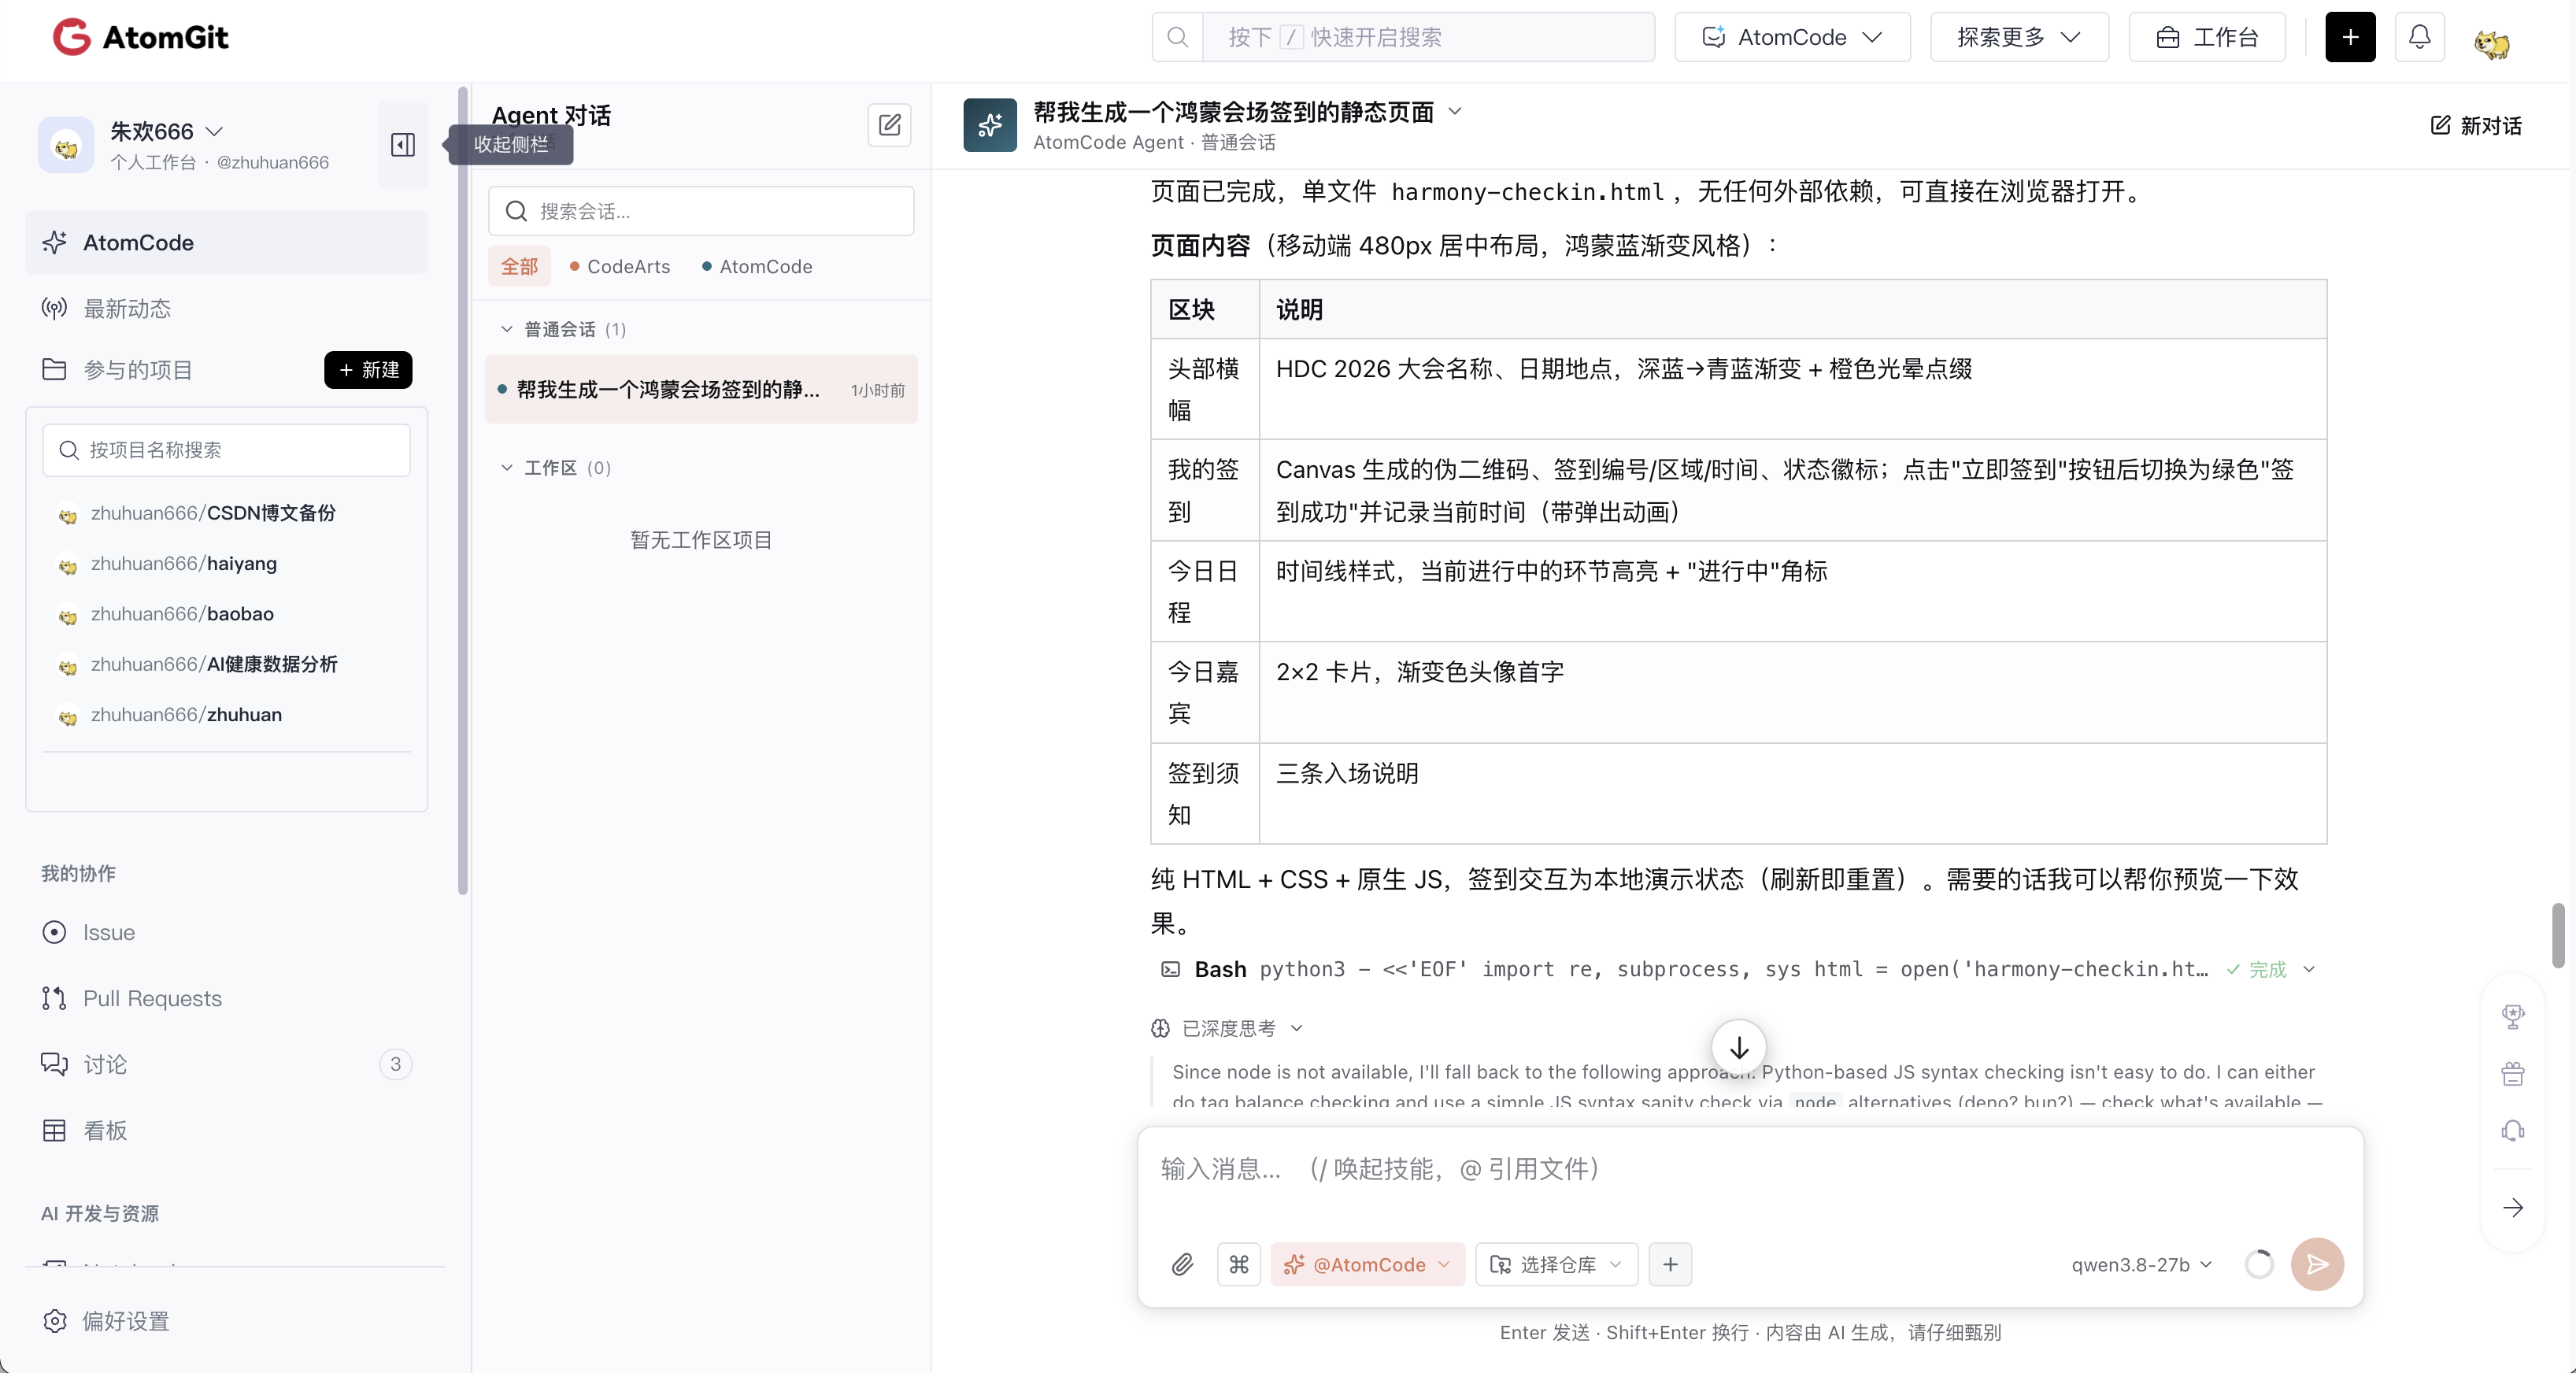The height and width of the screenshot is (1373, 2576).
Task: Select the AtomCode filter tab
Action: click(x=757, y=266)
